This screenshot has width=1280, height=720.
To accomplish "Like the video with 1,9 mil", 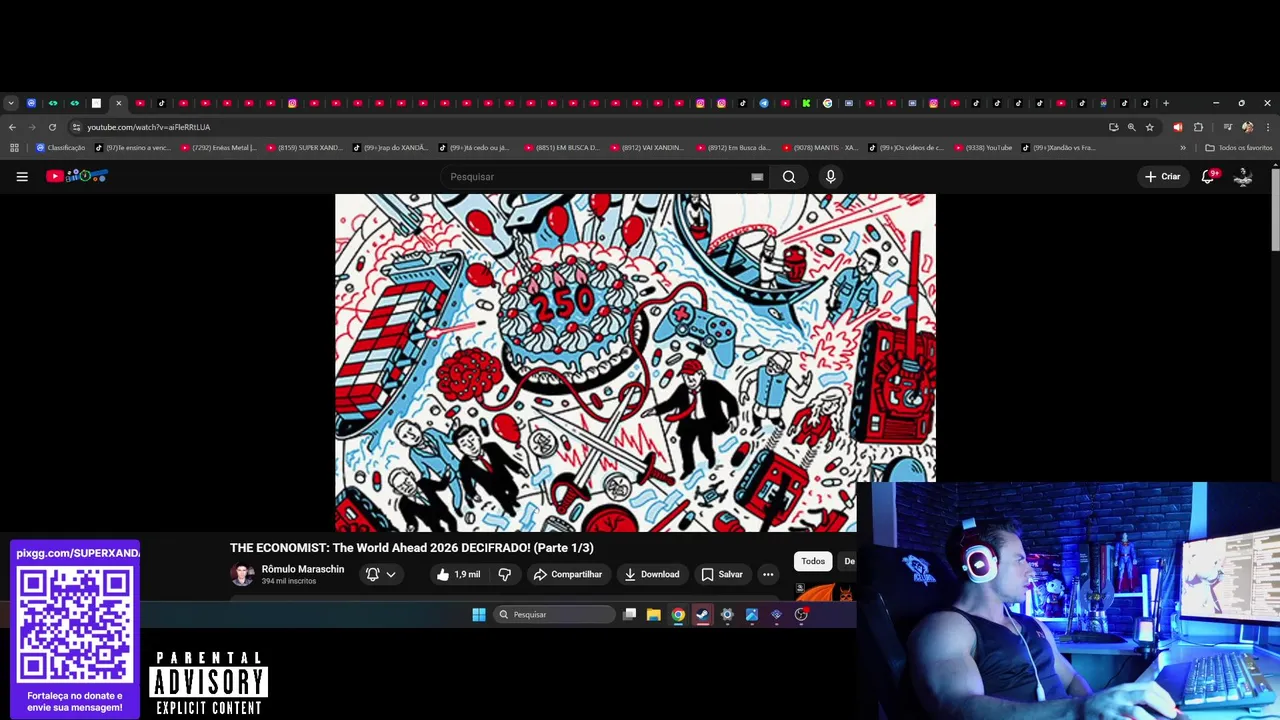I will (458, 574).
